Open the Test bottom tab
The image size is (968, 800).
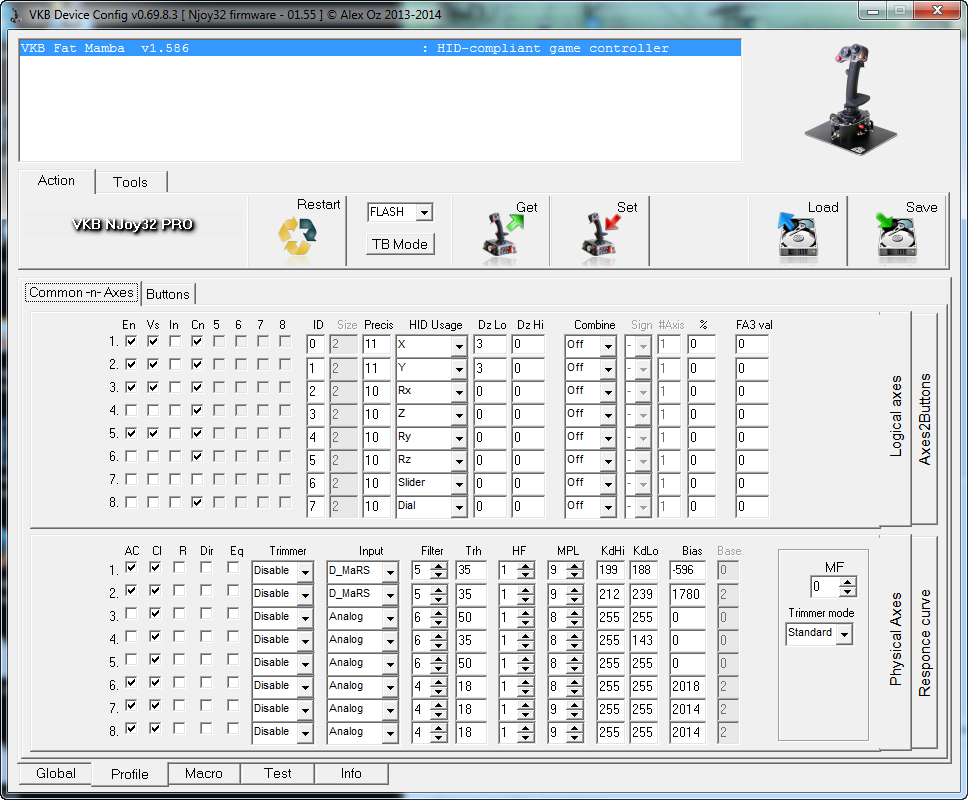(278, 773)
